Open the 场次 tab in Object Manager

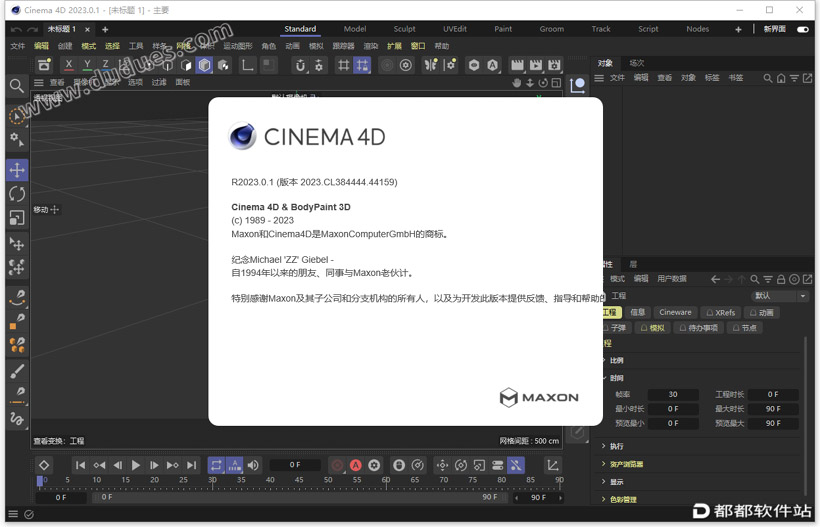point(636,63)
